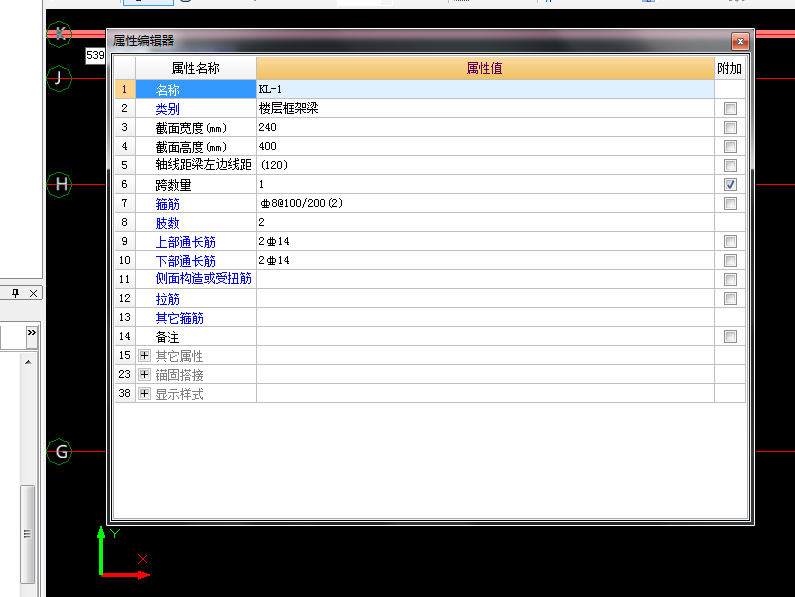Click the 附加 column header

(x=730, y=68)
